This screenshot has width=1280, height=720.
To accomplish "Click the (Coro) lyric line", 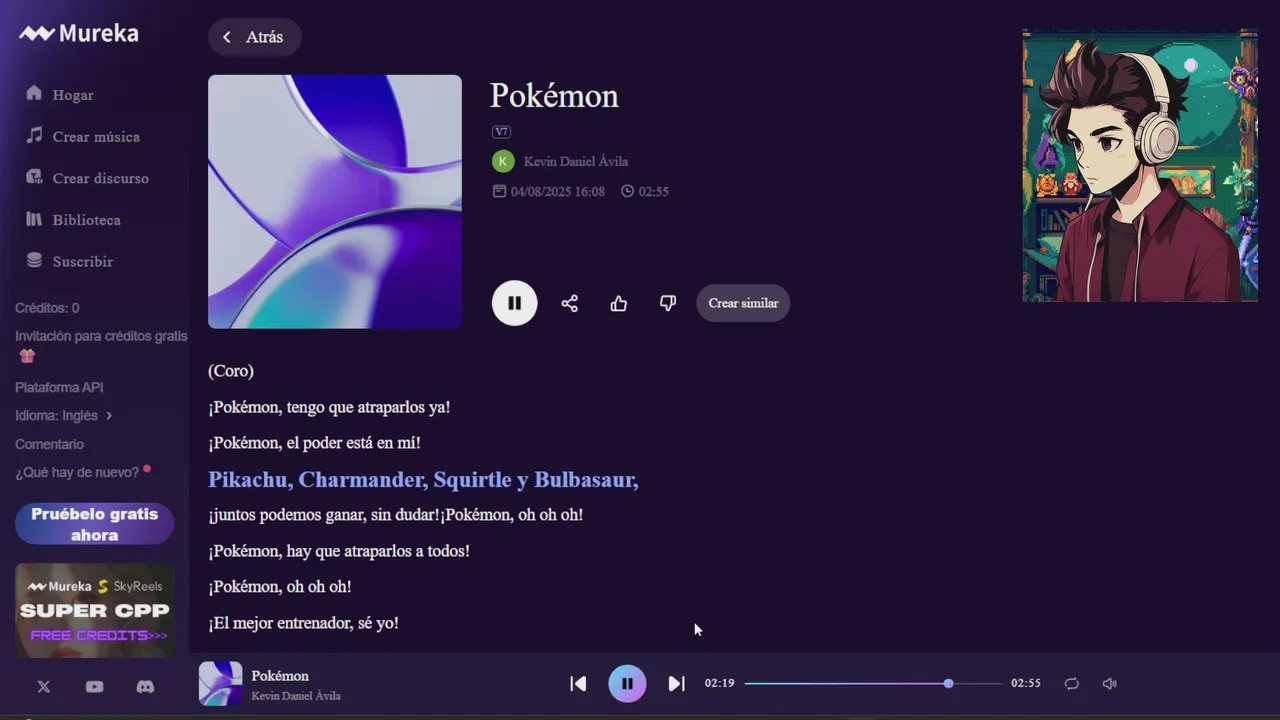I will [231, 371].
